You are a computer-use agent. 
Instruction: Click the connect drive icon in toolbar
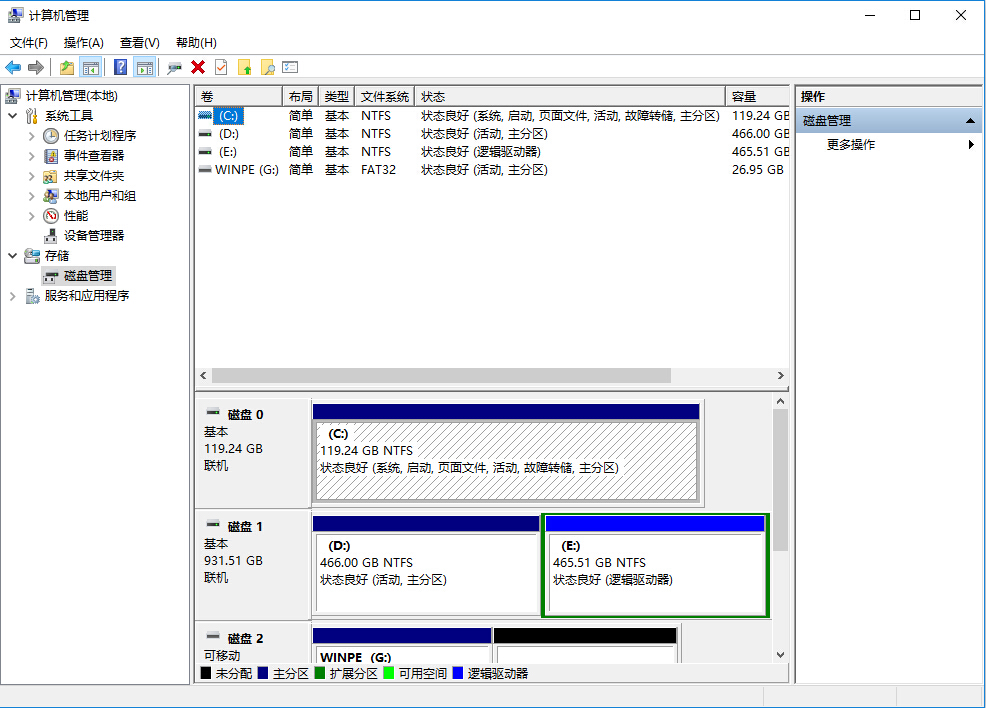pyautogui.click(x=175, y=67)
